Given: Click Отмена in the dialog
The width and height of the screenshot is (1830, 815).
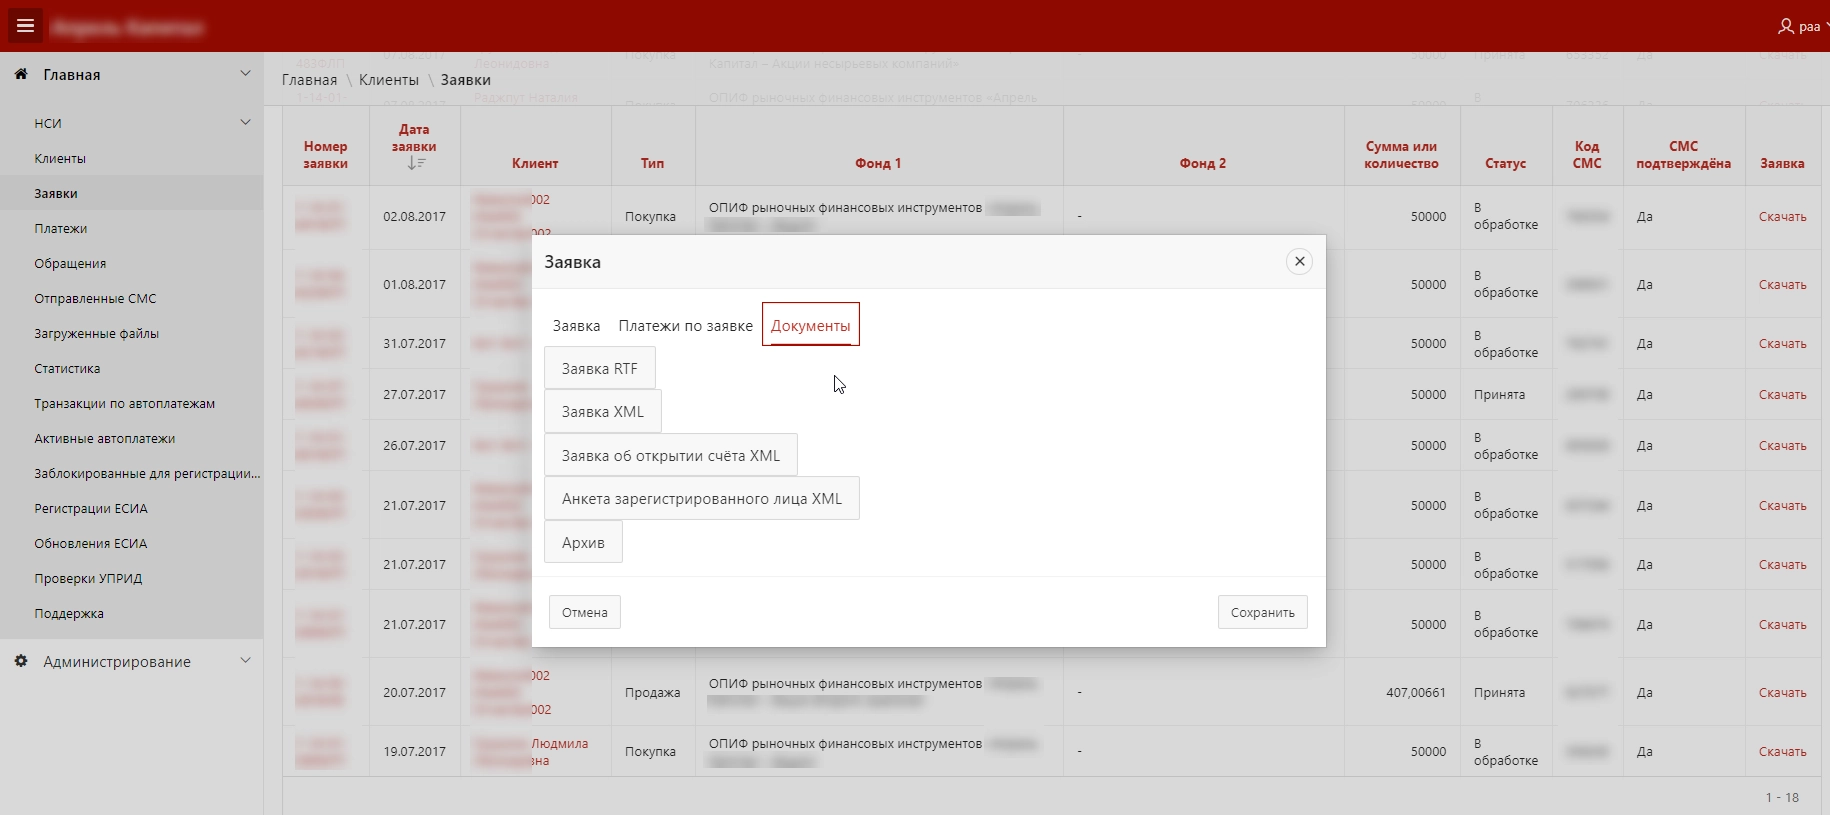Looking at the screenshot, I should click(585, 612).
